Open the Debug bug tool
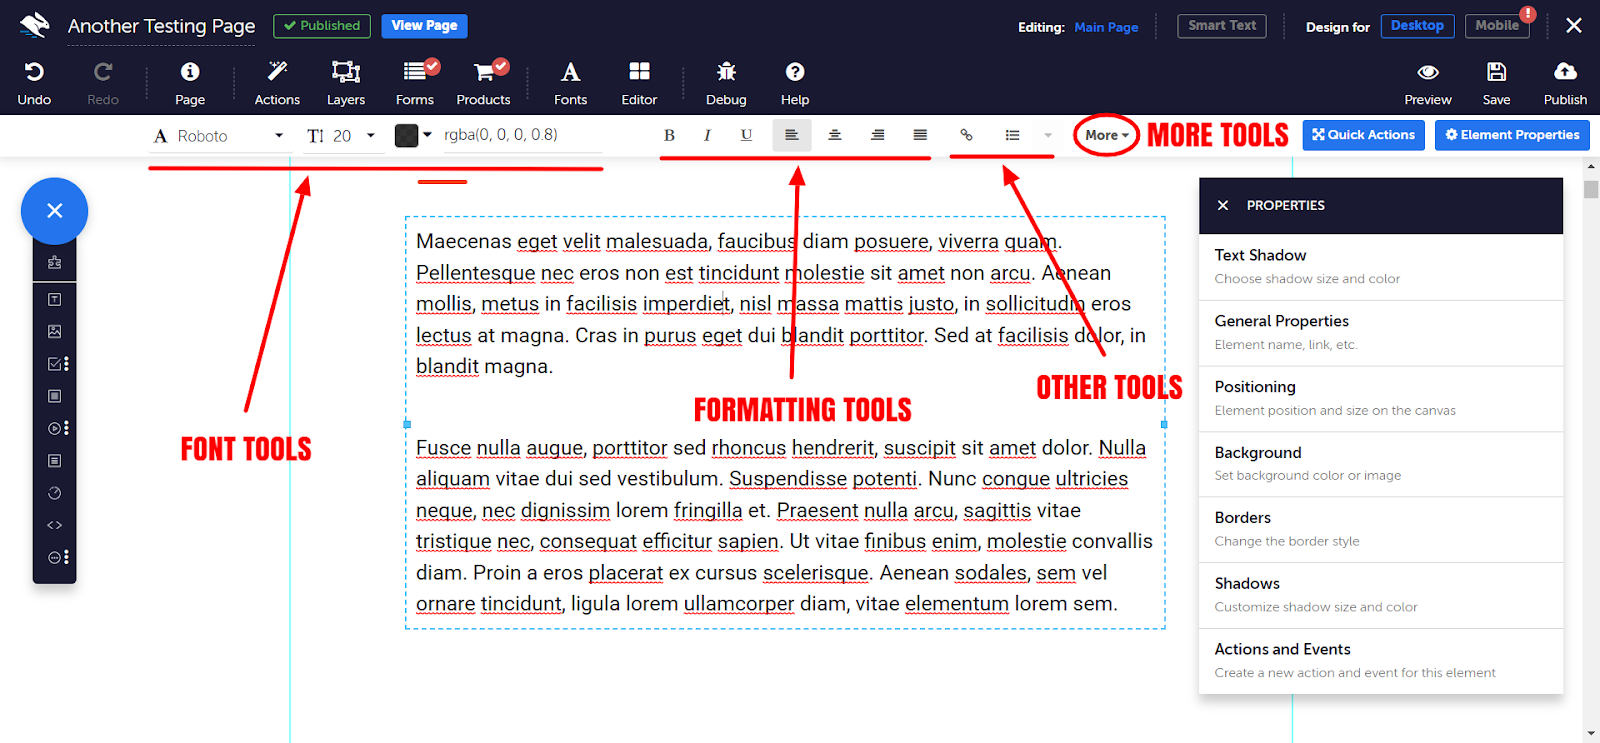This screenshot has height=743, width=1600. [726, 72]
